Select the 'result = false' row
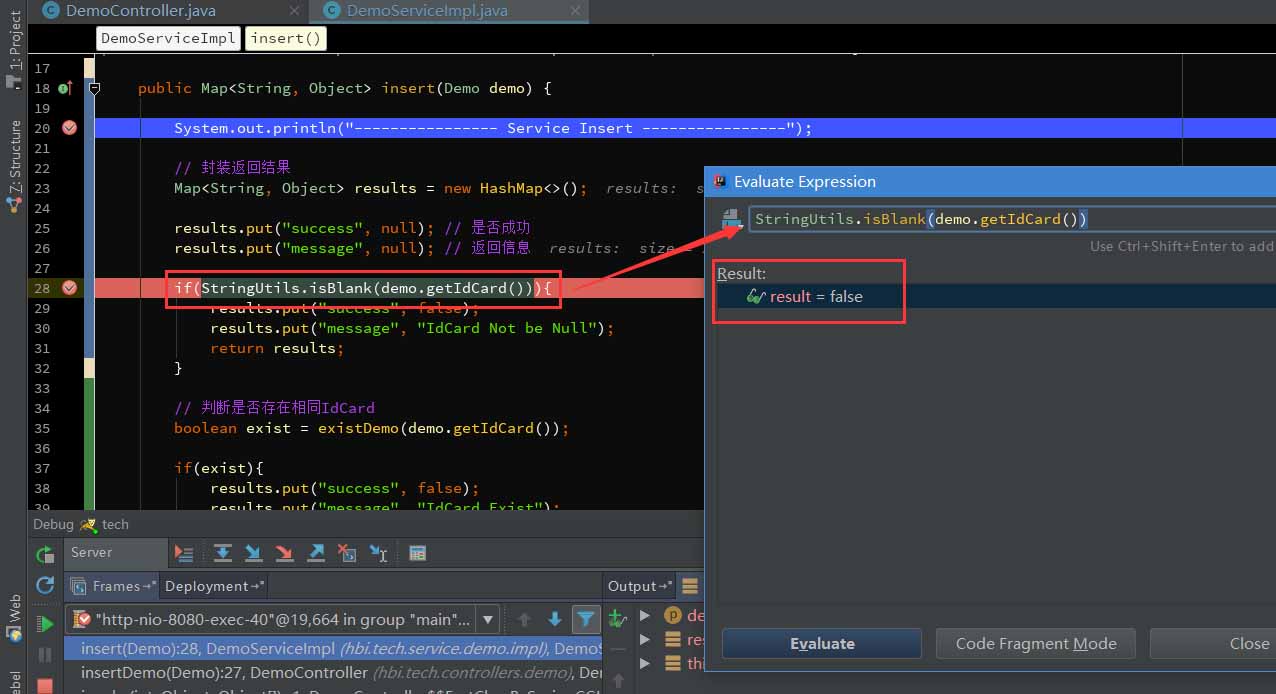 996,297
